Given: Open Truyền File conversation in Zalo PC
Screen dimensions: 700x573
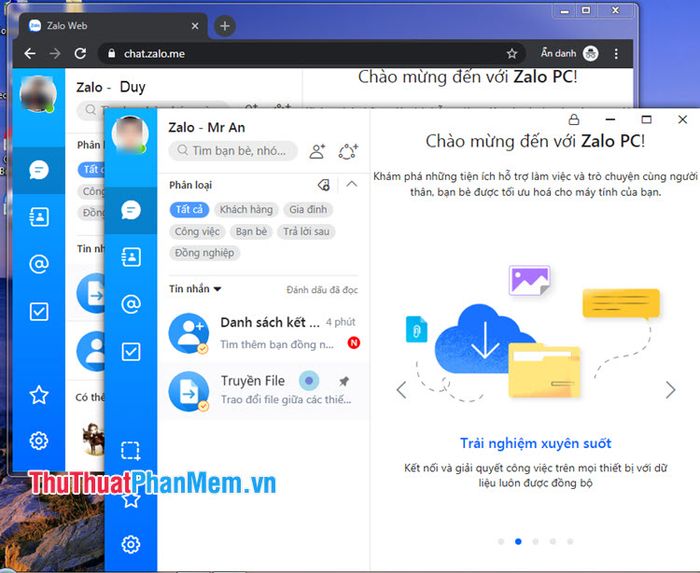Looking at the screenshot, I should click(263, 390).
